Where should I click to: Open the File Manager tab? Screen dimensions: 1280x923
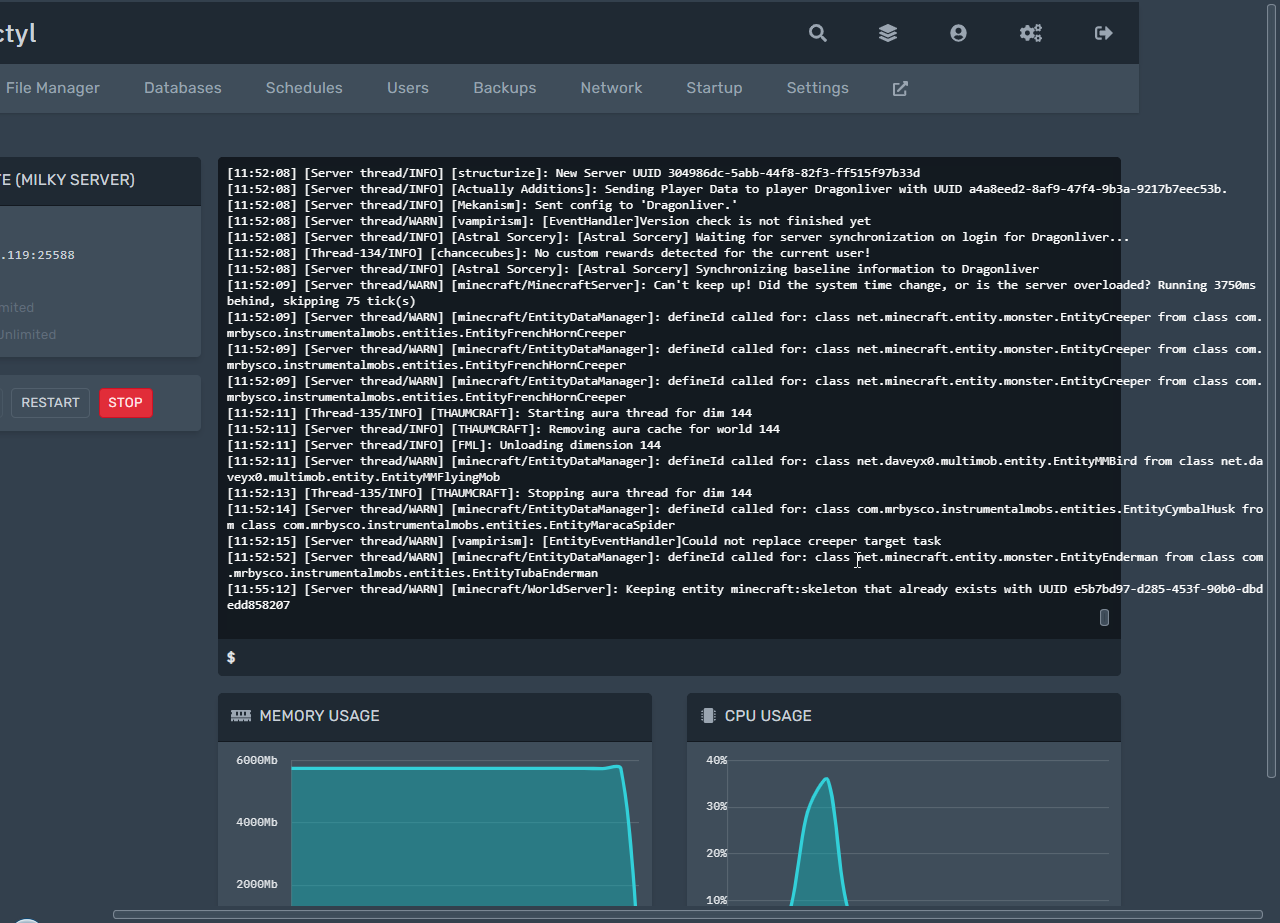pos(52,88)
